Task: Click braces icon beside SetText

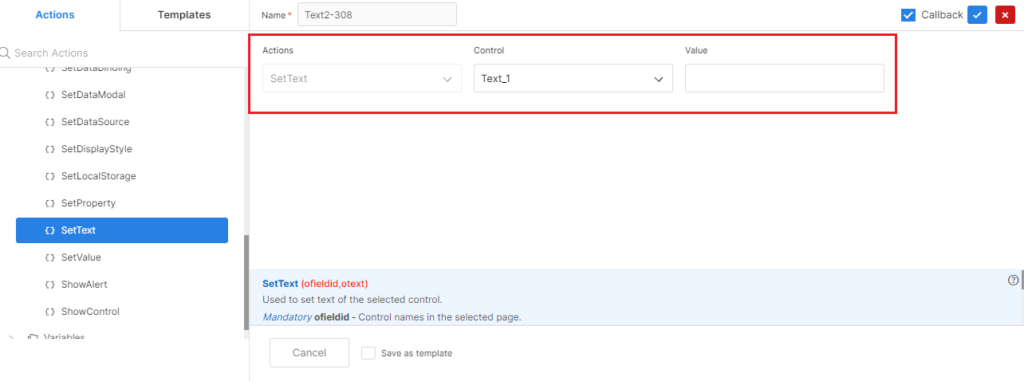Action: click(x=50, y=231)
